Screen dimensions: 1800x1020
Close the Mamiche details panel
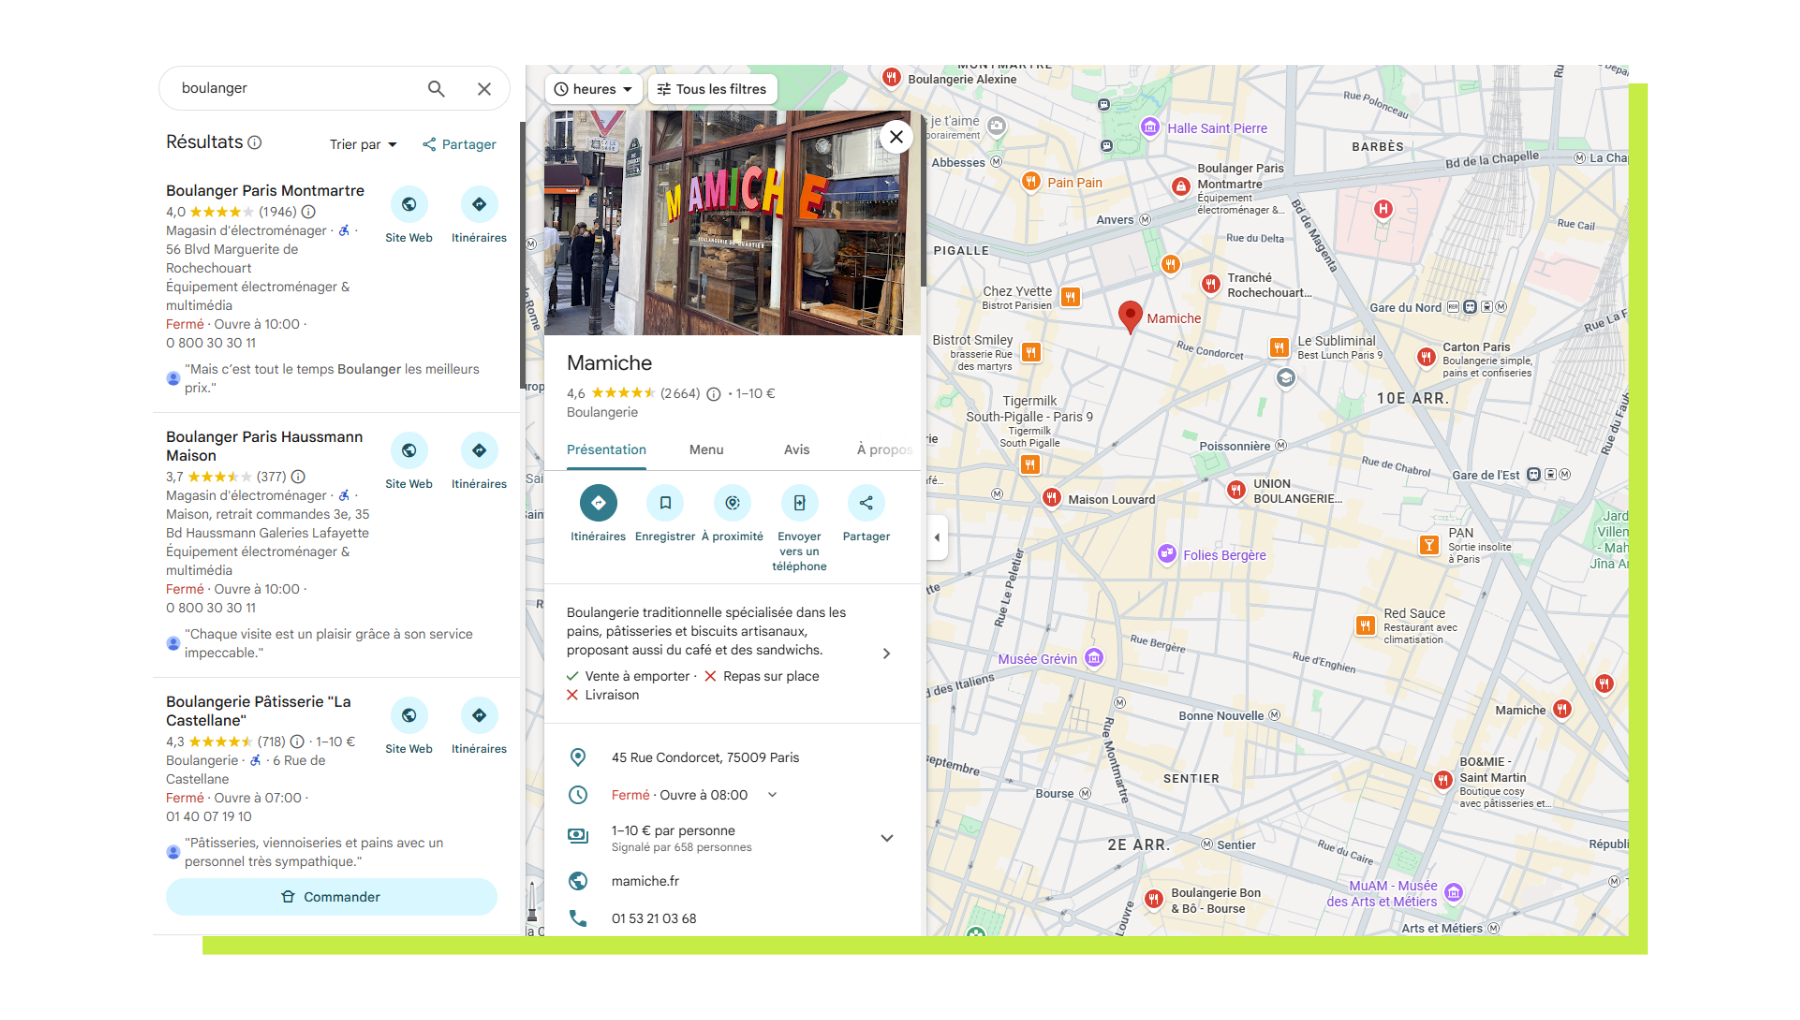click(x=896, y=137)
